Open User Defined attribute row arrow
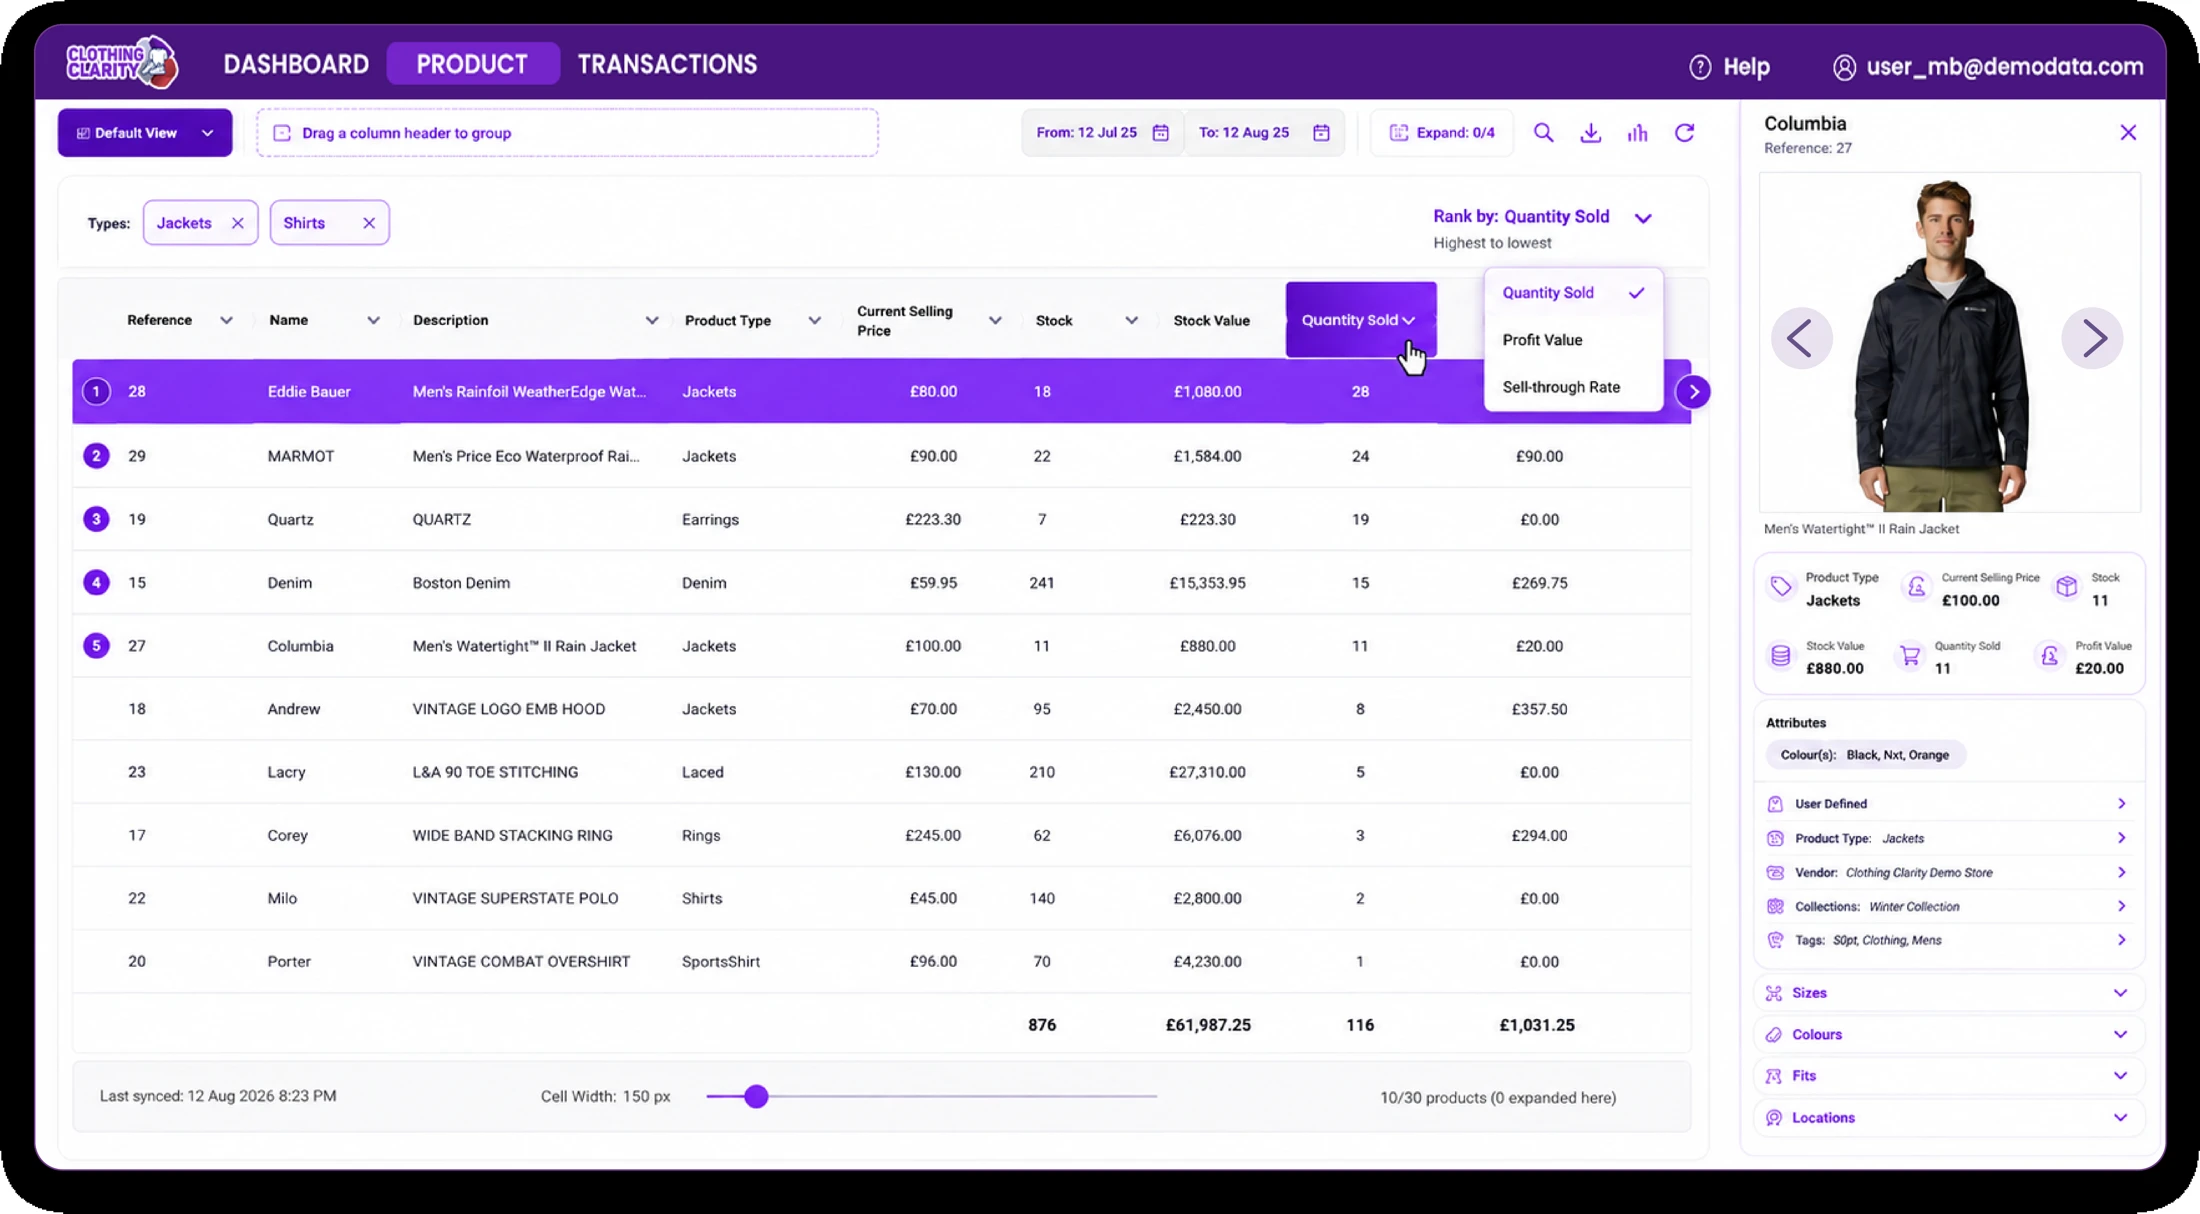The width and height of the screenshot is (2200, 1214). point(2121,804)
